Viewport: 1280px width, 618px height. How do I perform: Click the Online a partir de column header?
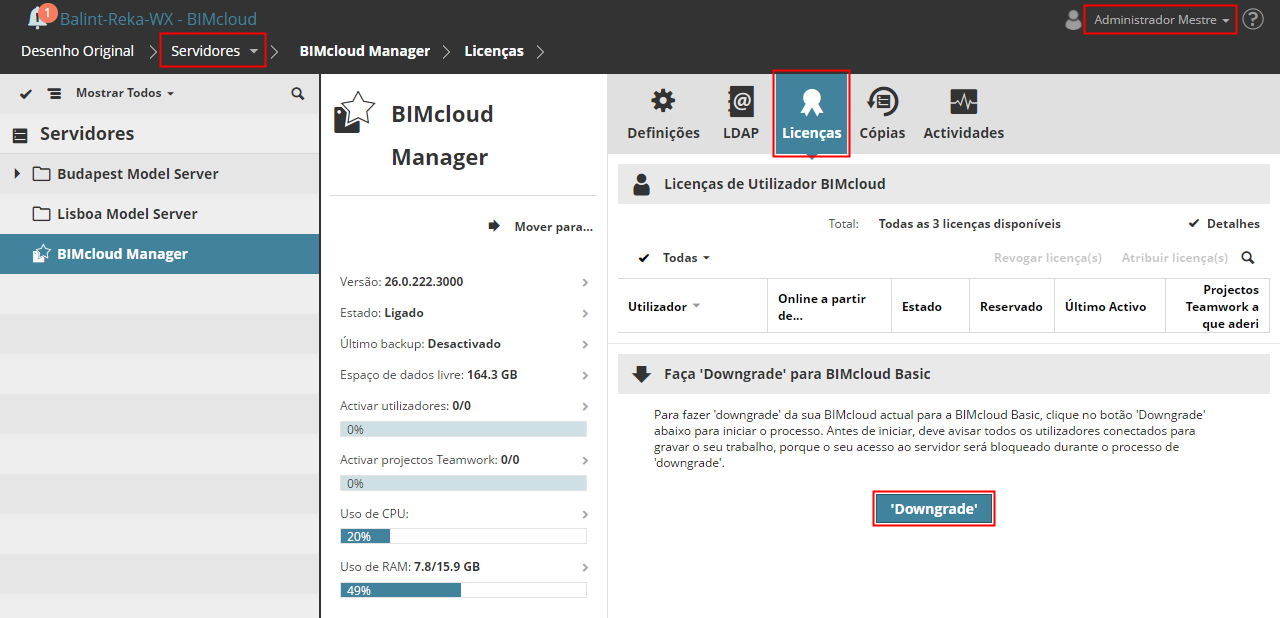(x=829, y=306)
